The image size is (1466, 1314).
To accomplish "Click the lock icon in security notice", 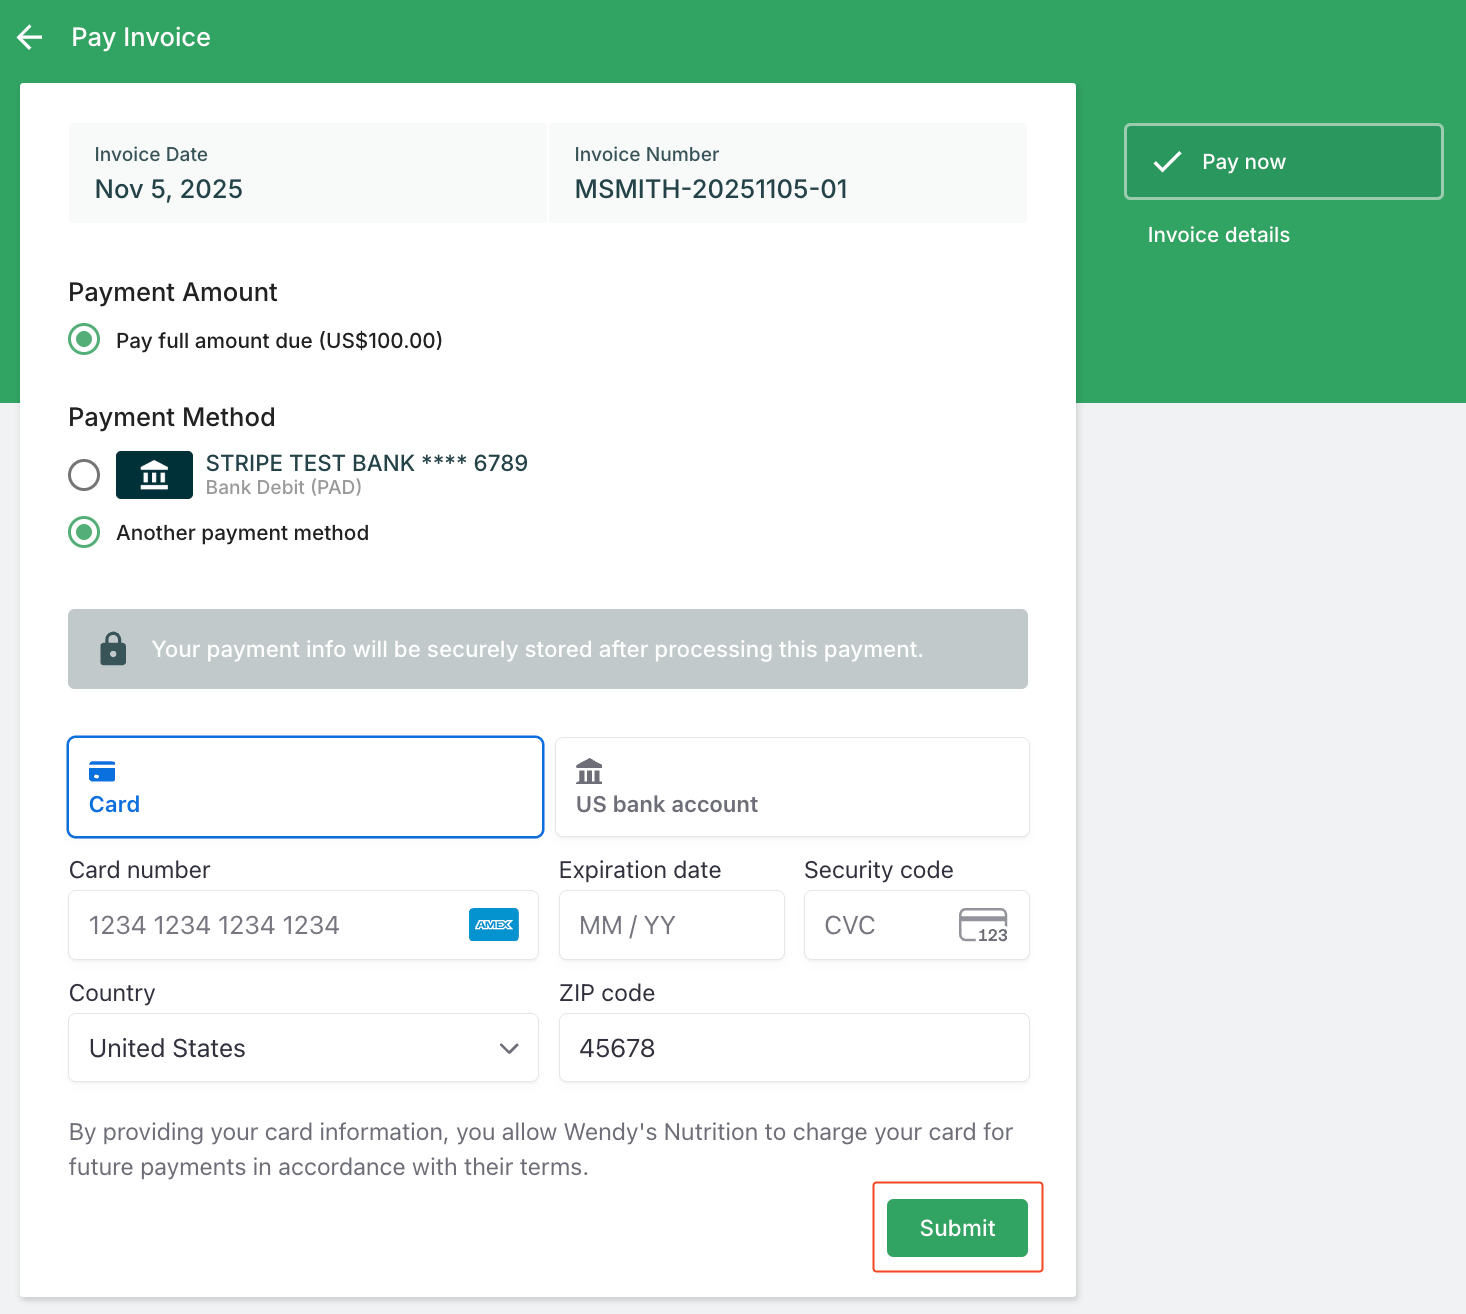I will (113, 649).
